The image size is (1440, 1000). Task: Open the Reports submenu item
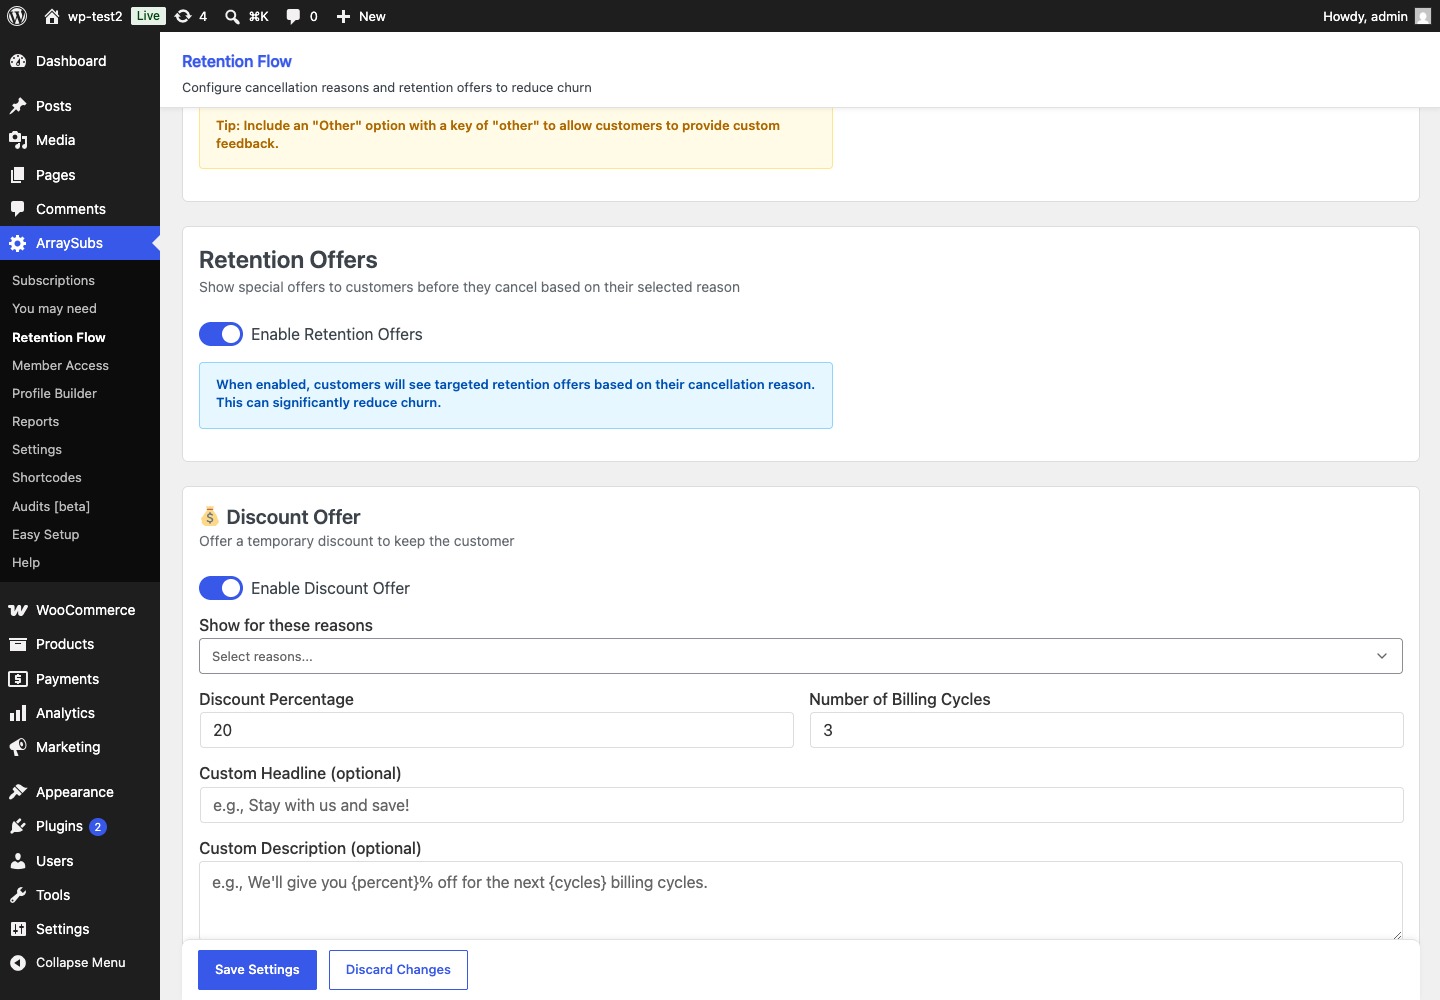click(35, 422)
